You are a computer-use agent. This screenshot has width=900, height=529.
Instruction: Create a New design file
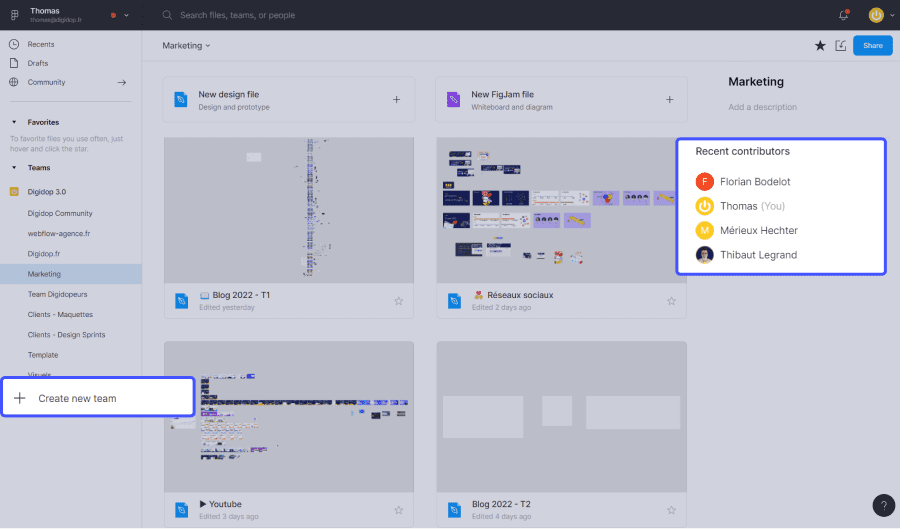point(289,100)
